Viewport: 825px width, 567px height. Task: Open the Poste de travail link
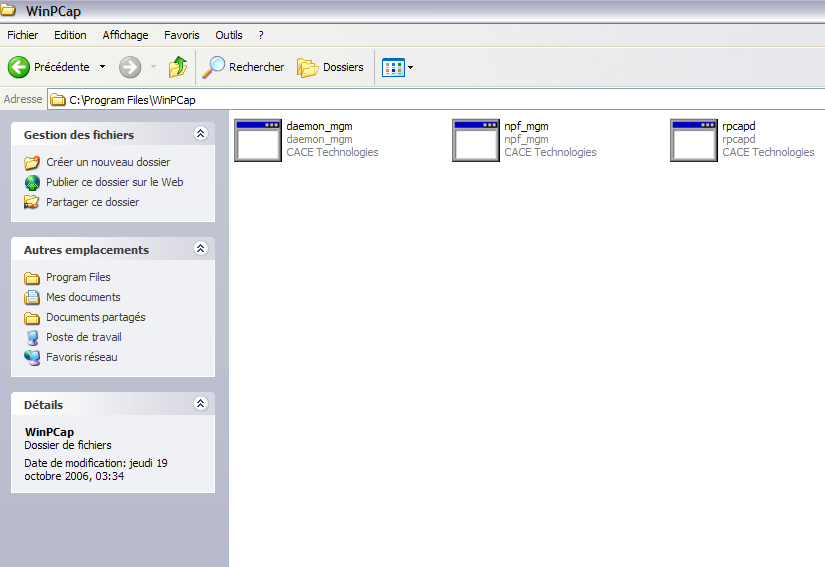click(x=84, y=337)
